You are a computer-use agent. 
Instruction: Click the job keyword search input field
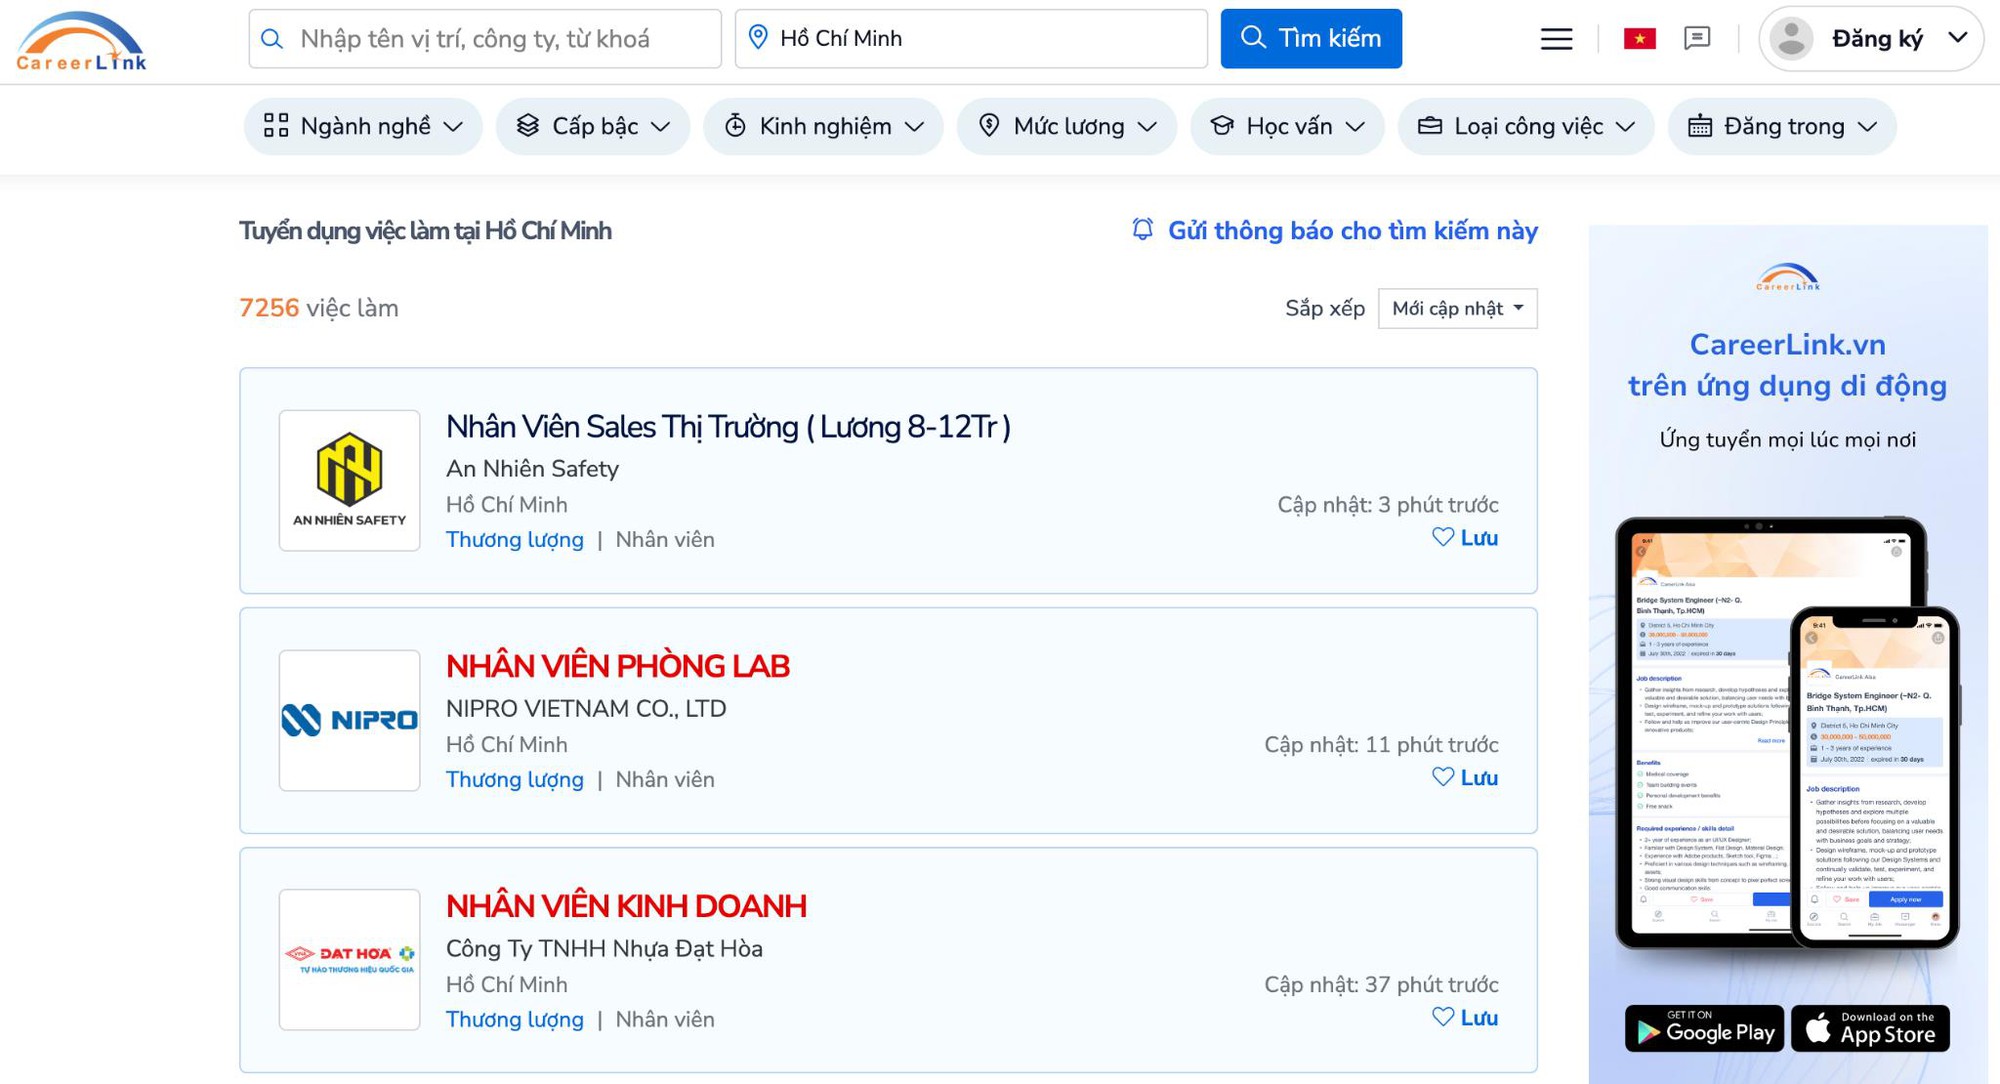coord(485,38)
